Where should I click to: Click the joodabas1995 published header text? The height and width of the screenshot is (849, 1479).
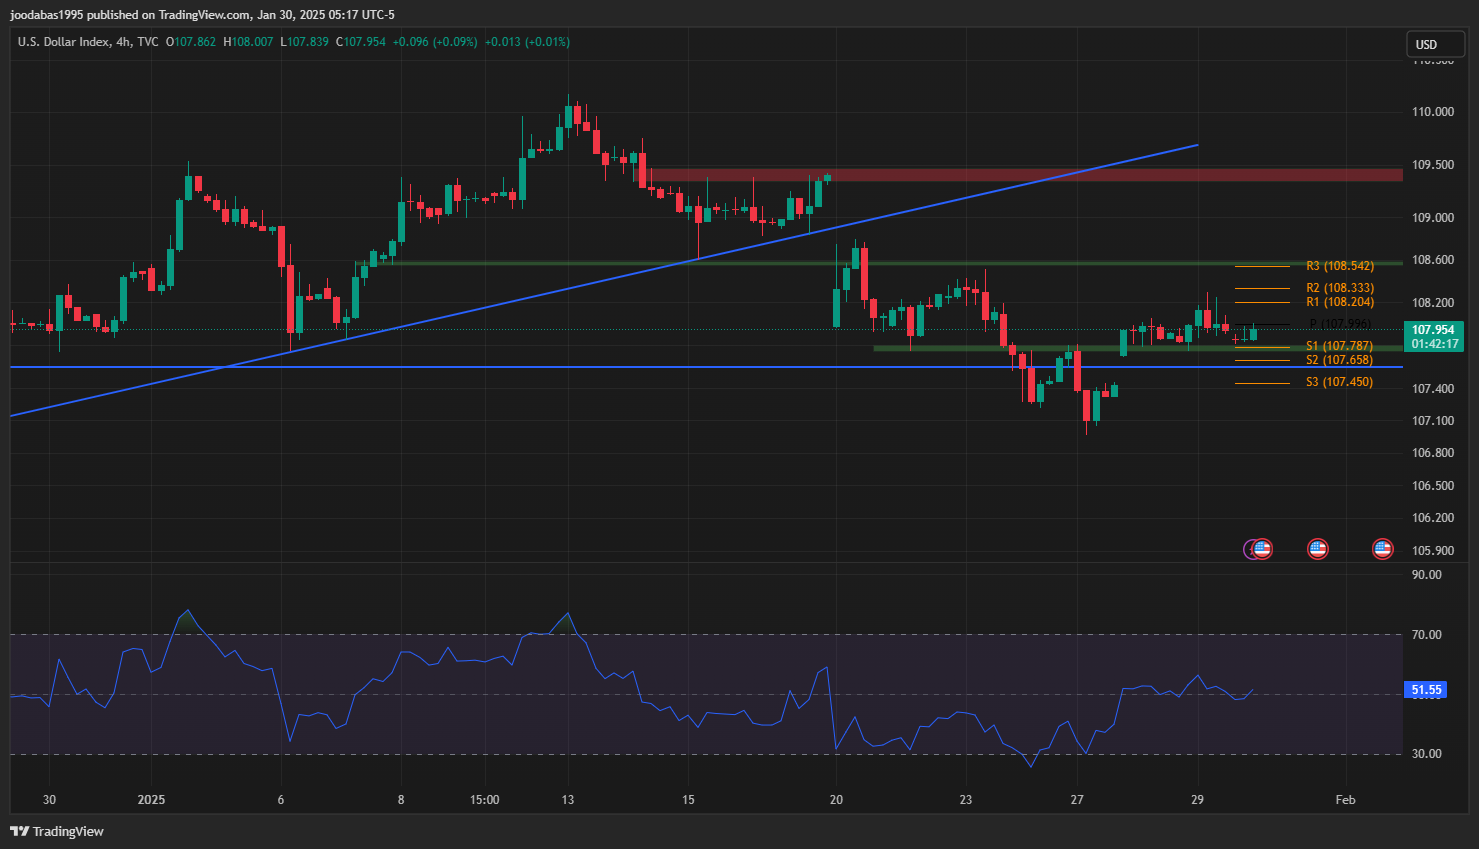click(202, 14)
